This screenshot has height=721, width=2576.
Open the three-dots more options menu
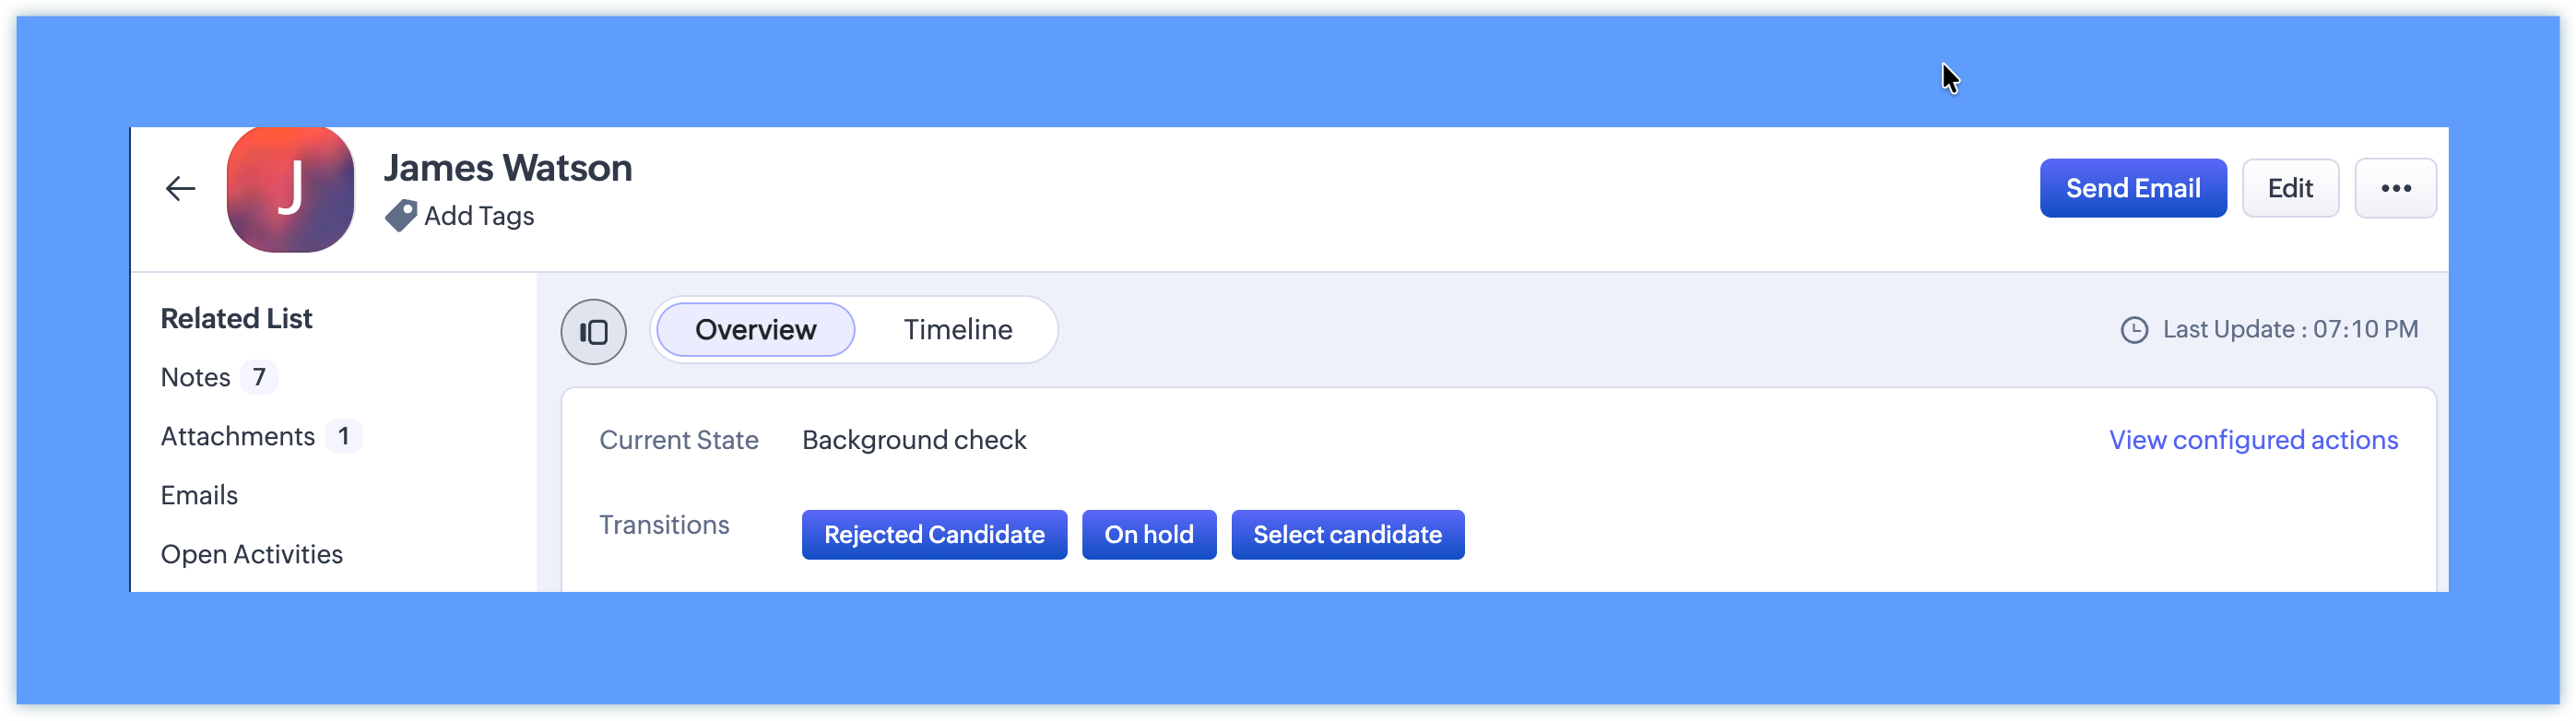(x=2395, y=189)
